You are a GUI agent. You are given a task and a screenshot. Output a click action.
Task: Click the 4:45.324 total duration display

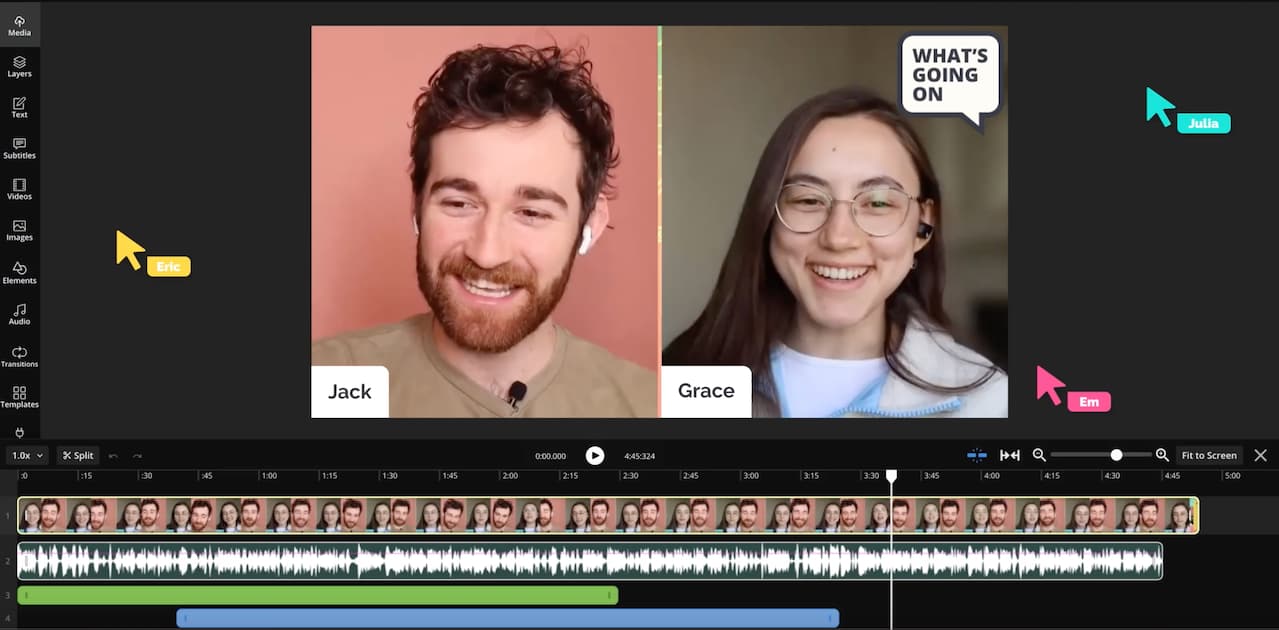(x=640, y=456)
